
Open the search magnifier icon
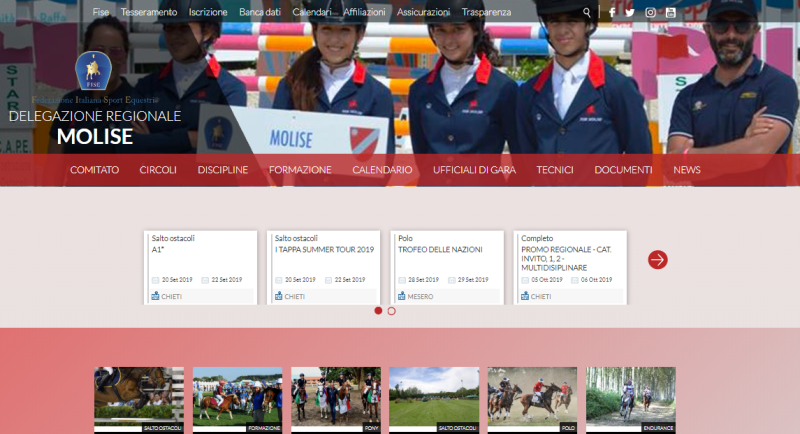tap(587, 13)
